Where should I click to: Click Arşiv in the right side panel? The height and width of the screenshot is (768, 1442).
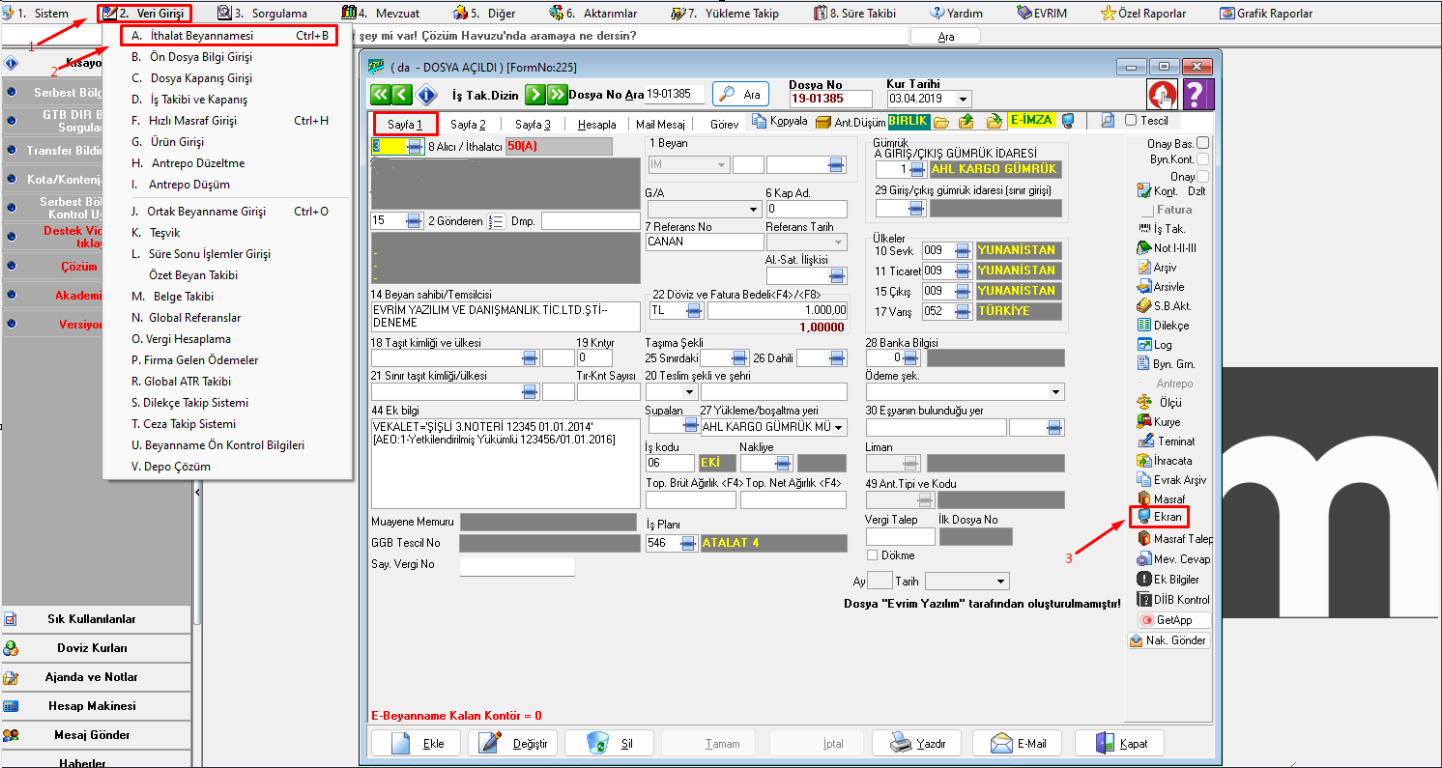(x=1157, y=267)
